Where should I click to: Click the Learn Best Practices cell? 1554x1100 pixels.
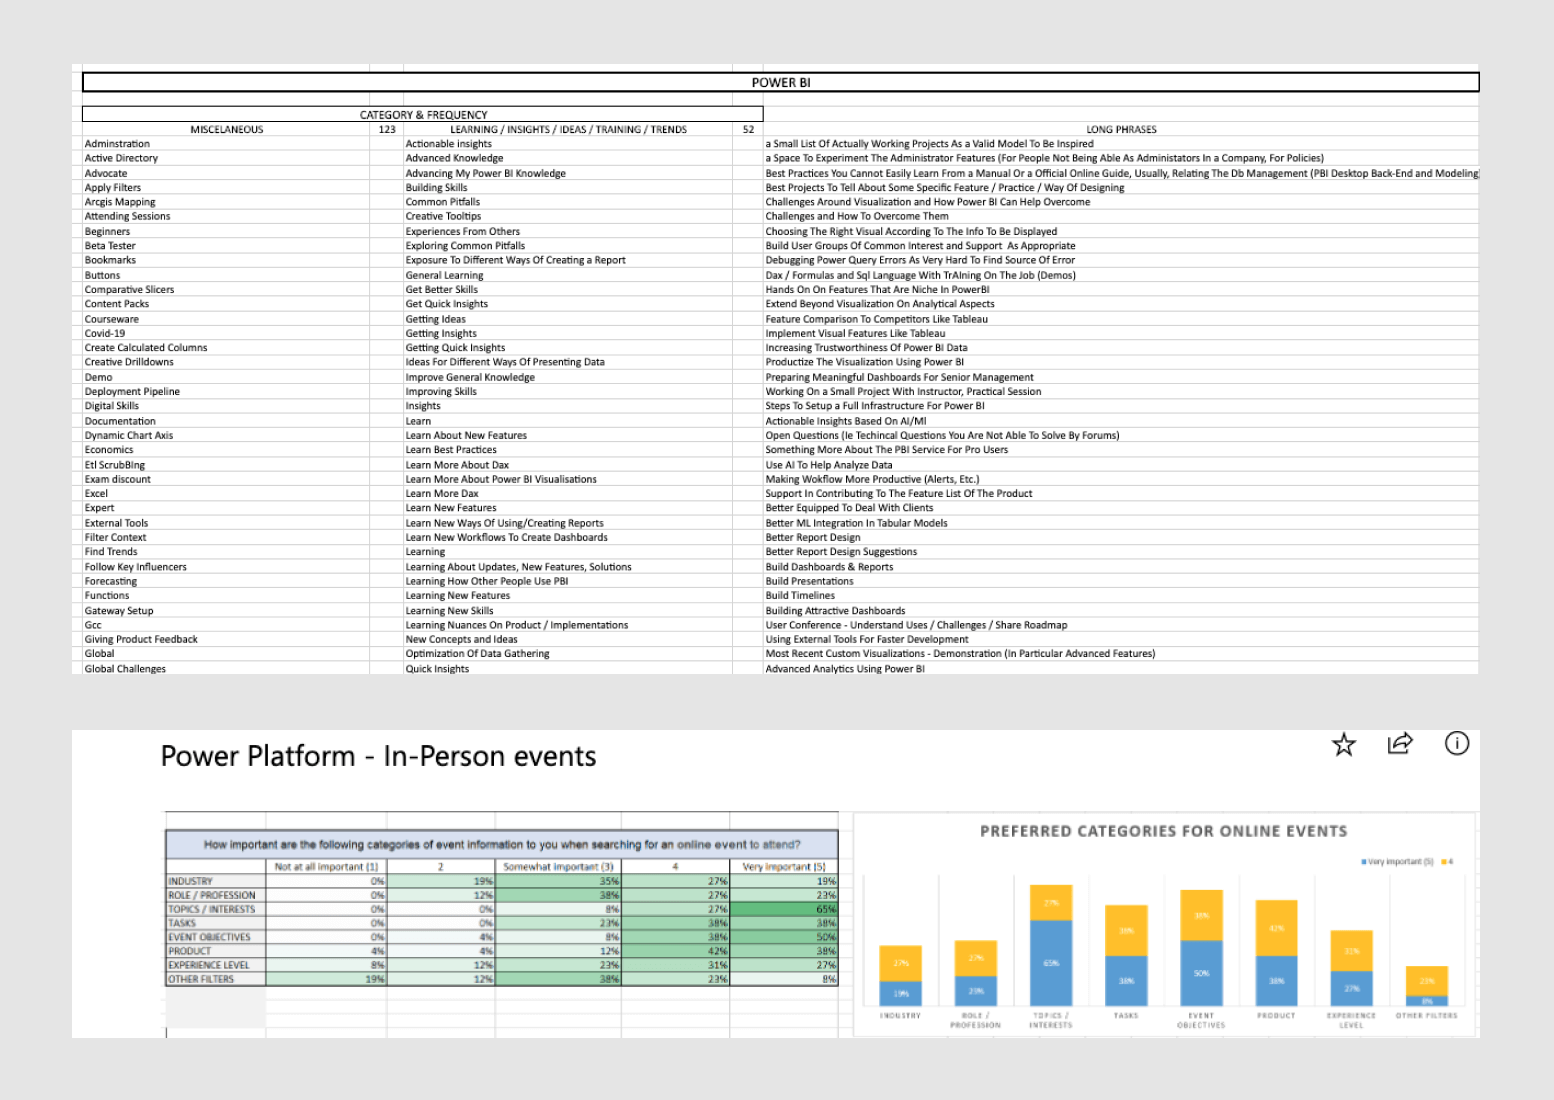[568, 450]
